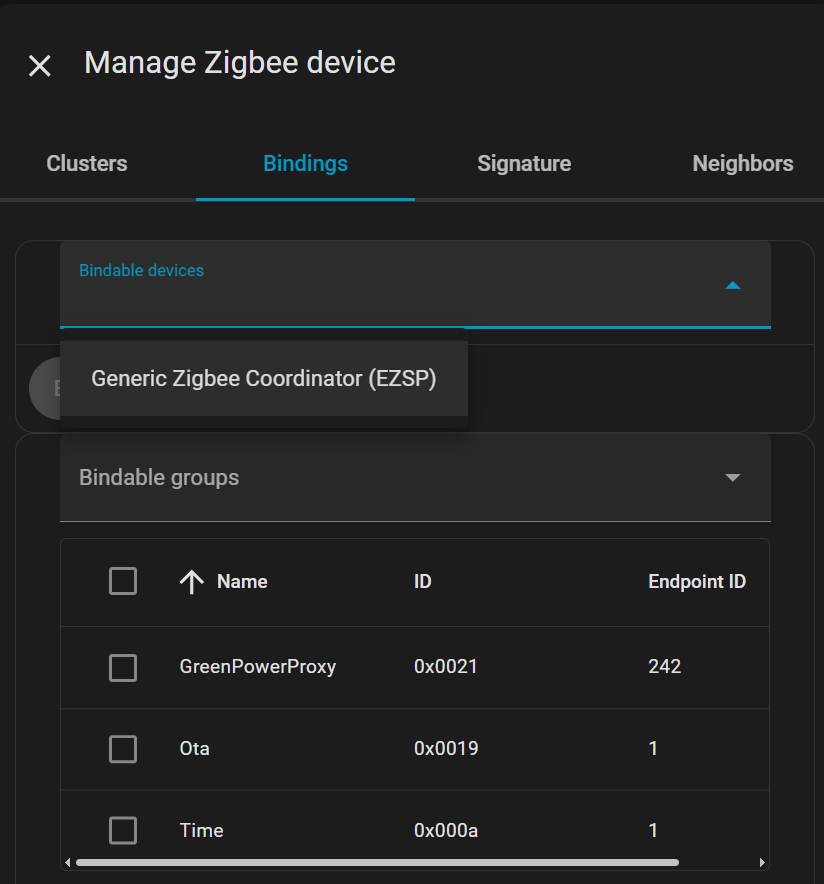The width and height of the screenshot is (824, 884).
Task: Click the sort arrow next to Name
Action: click(191, 582)
